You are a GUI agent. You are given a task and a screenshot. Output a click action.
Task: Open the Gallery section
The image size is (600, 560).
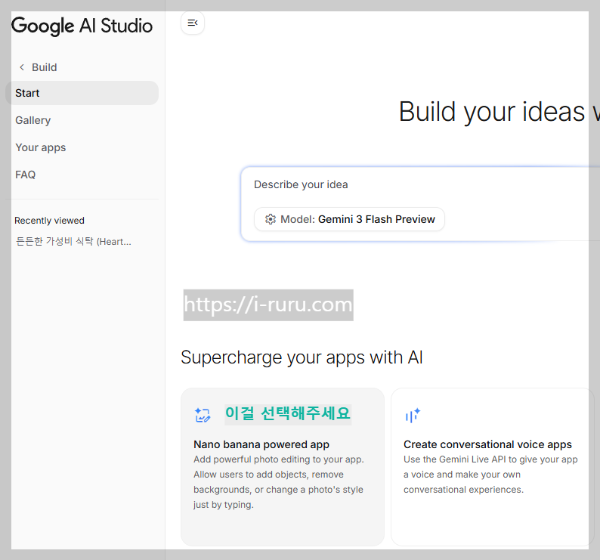pyautogui.click(x=33, y=120)
